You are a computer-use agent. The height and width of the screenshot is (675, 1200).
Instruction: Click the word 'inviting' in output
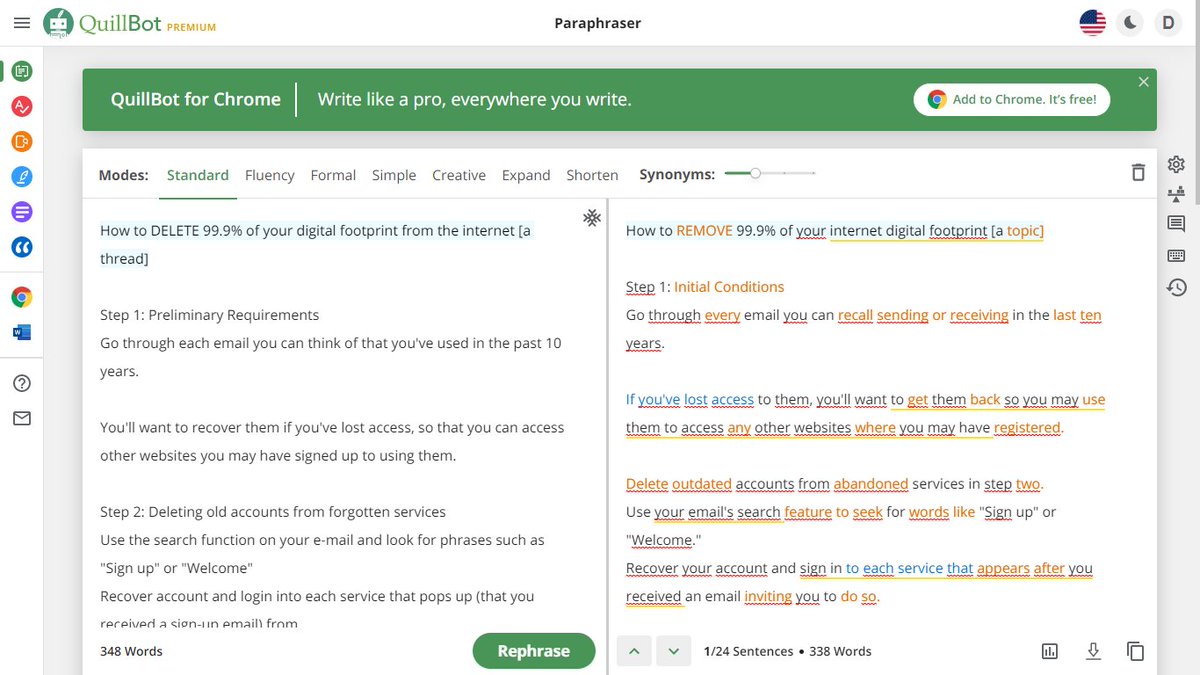point(768,597)
